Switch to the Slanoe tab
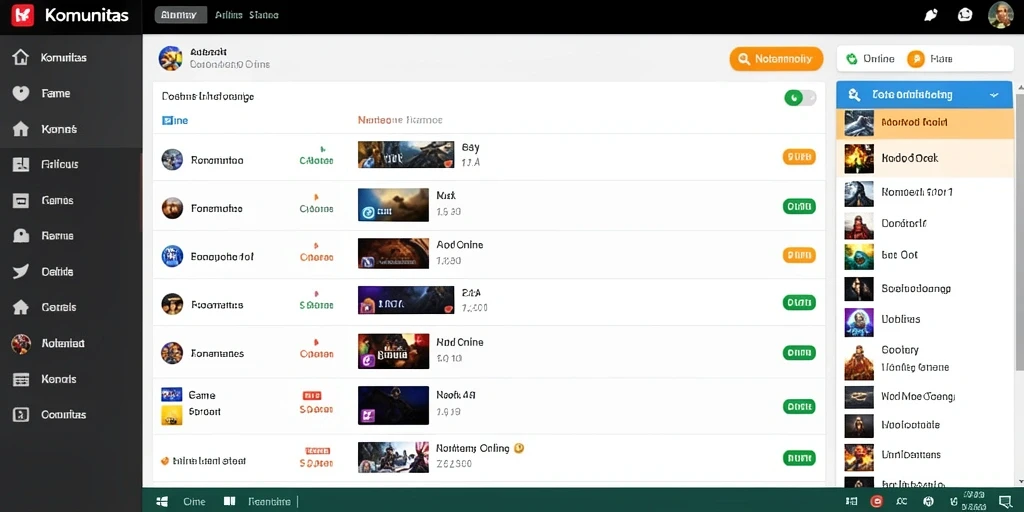 click(264, 15)
